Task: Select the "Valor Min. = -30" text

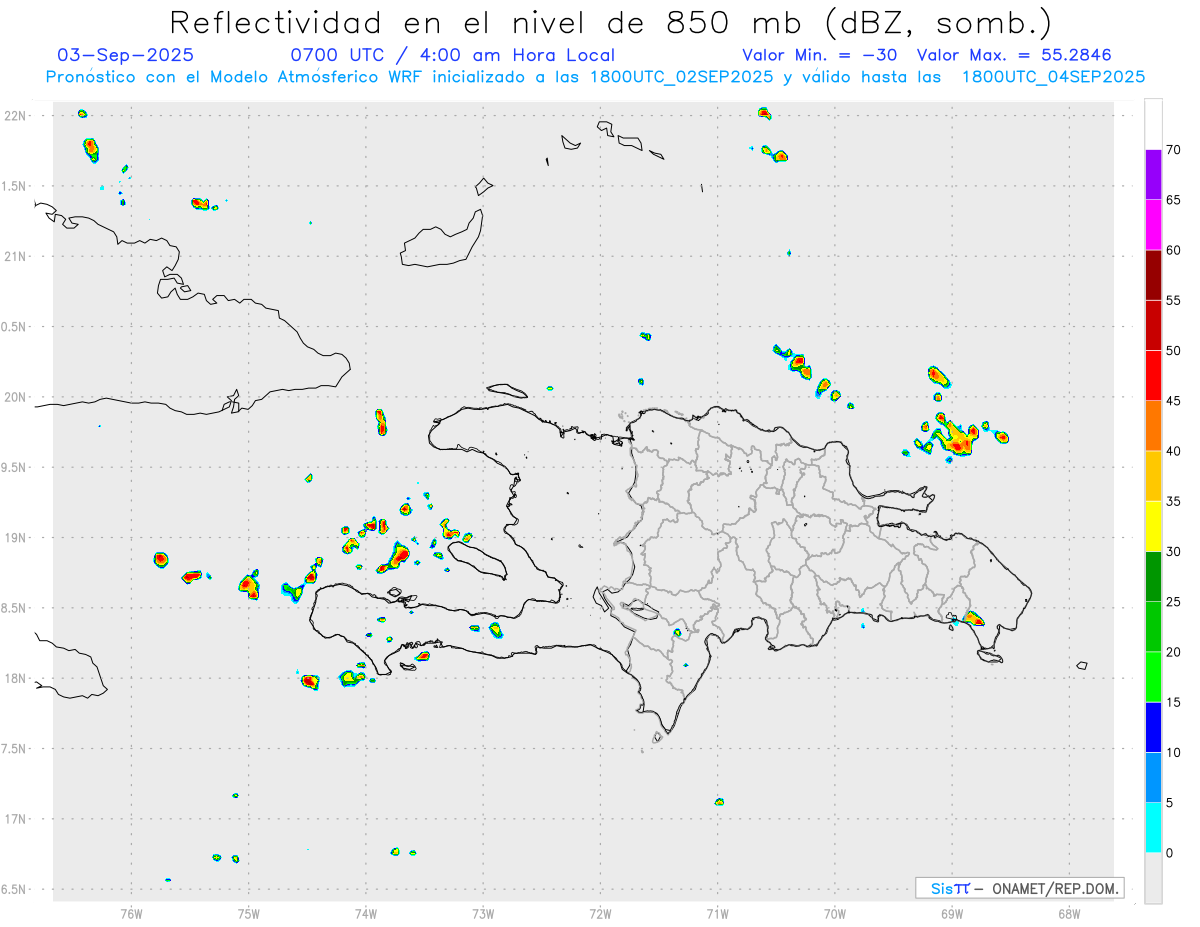Action: coord(819,55)
